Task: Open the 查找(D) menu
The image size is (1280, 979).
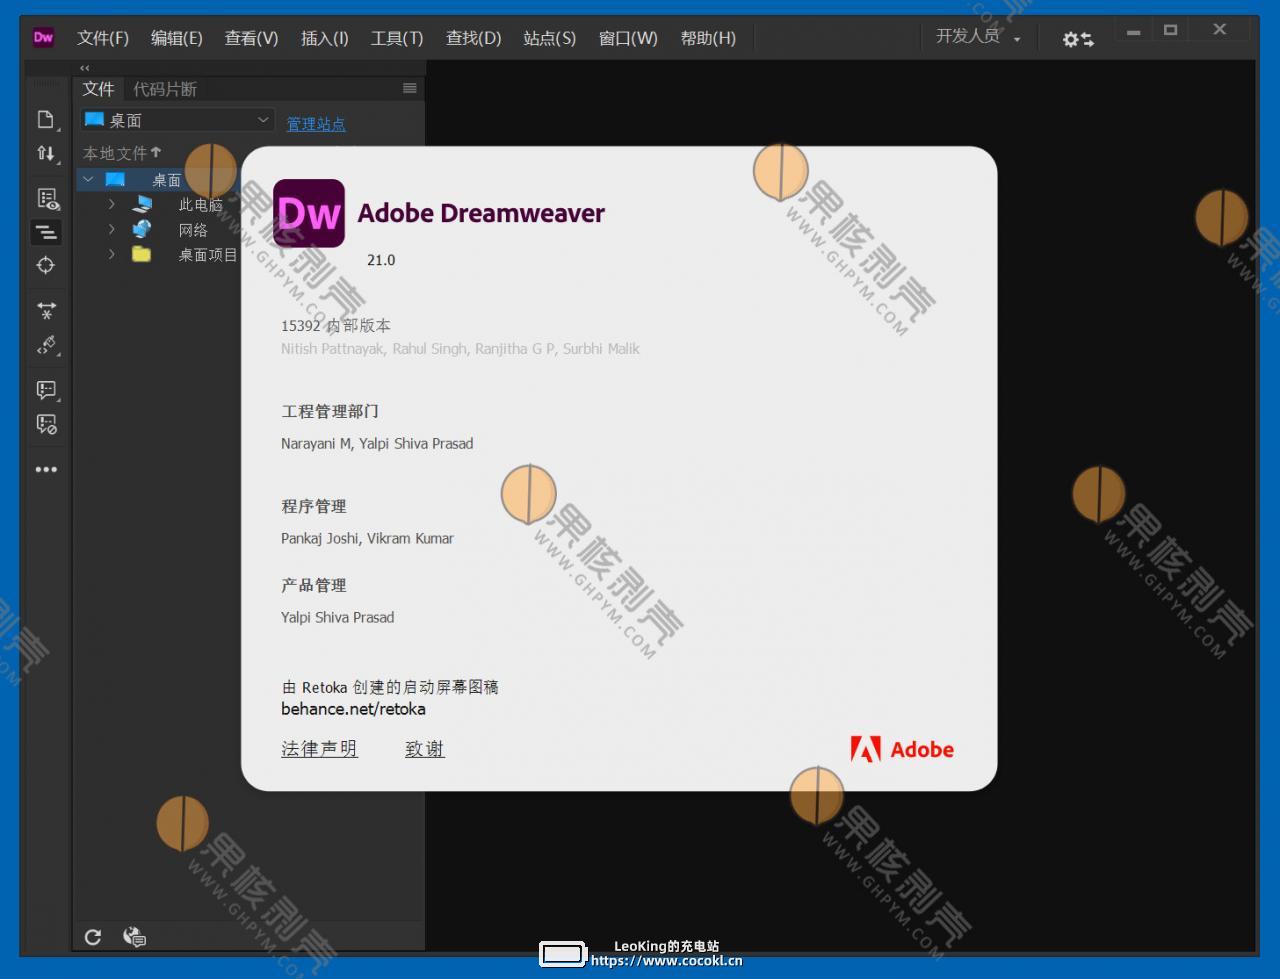Action: 473,38
